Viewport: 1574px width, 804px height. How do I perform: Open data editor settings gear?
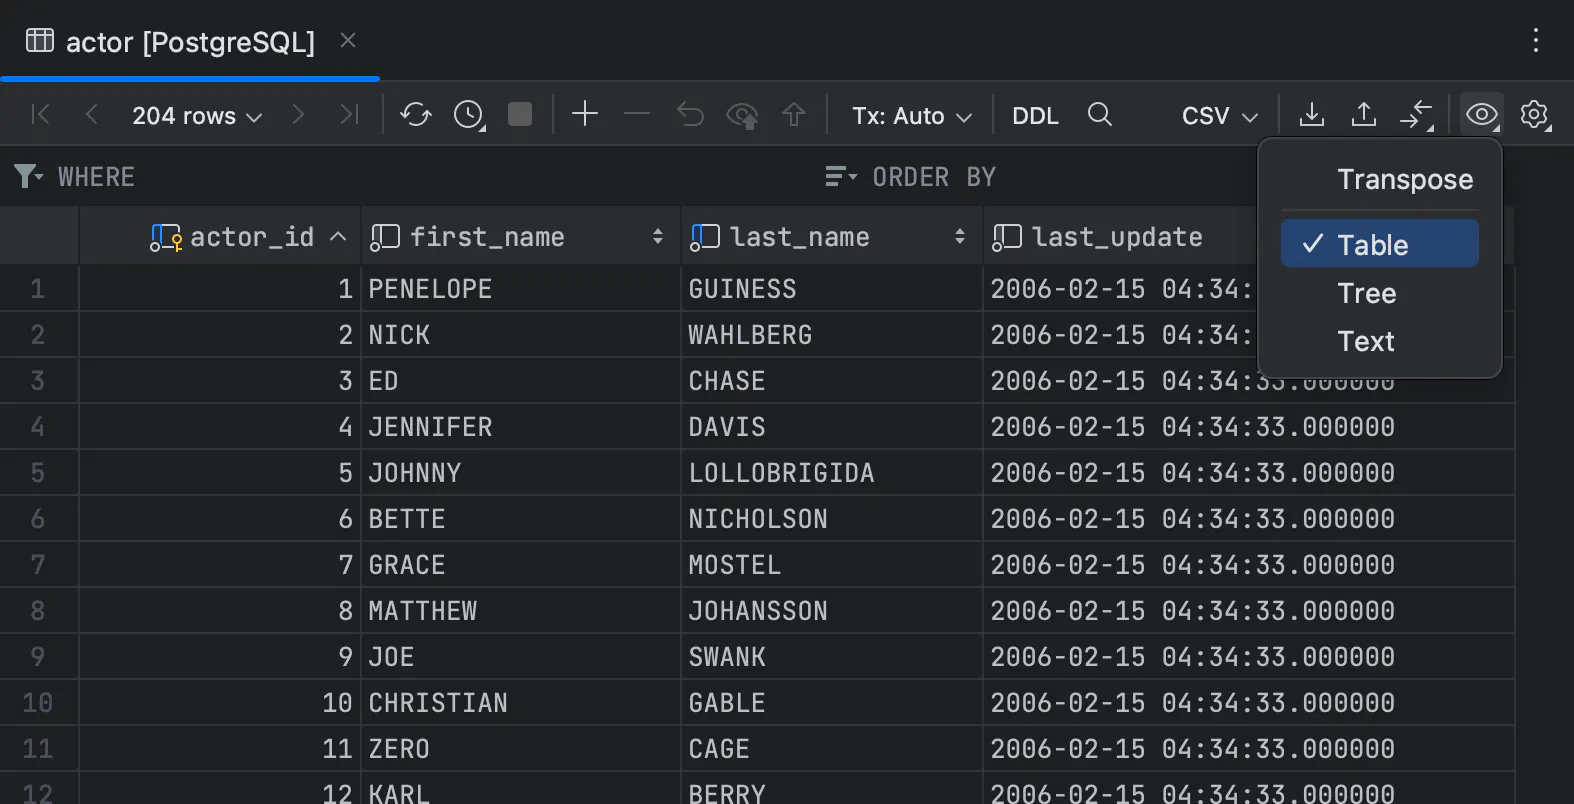click(1535, 116)
